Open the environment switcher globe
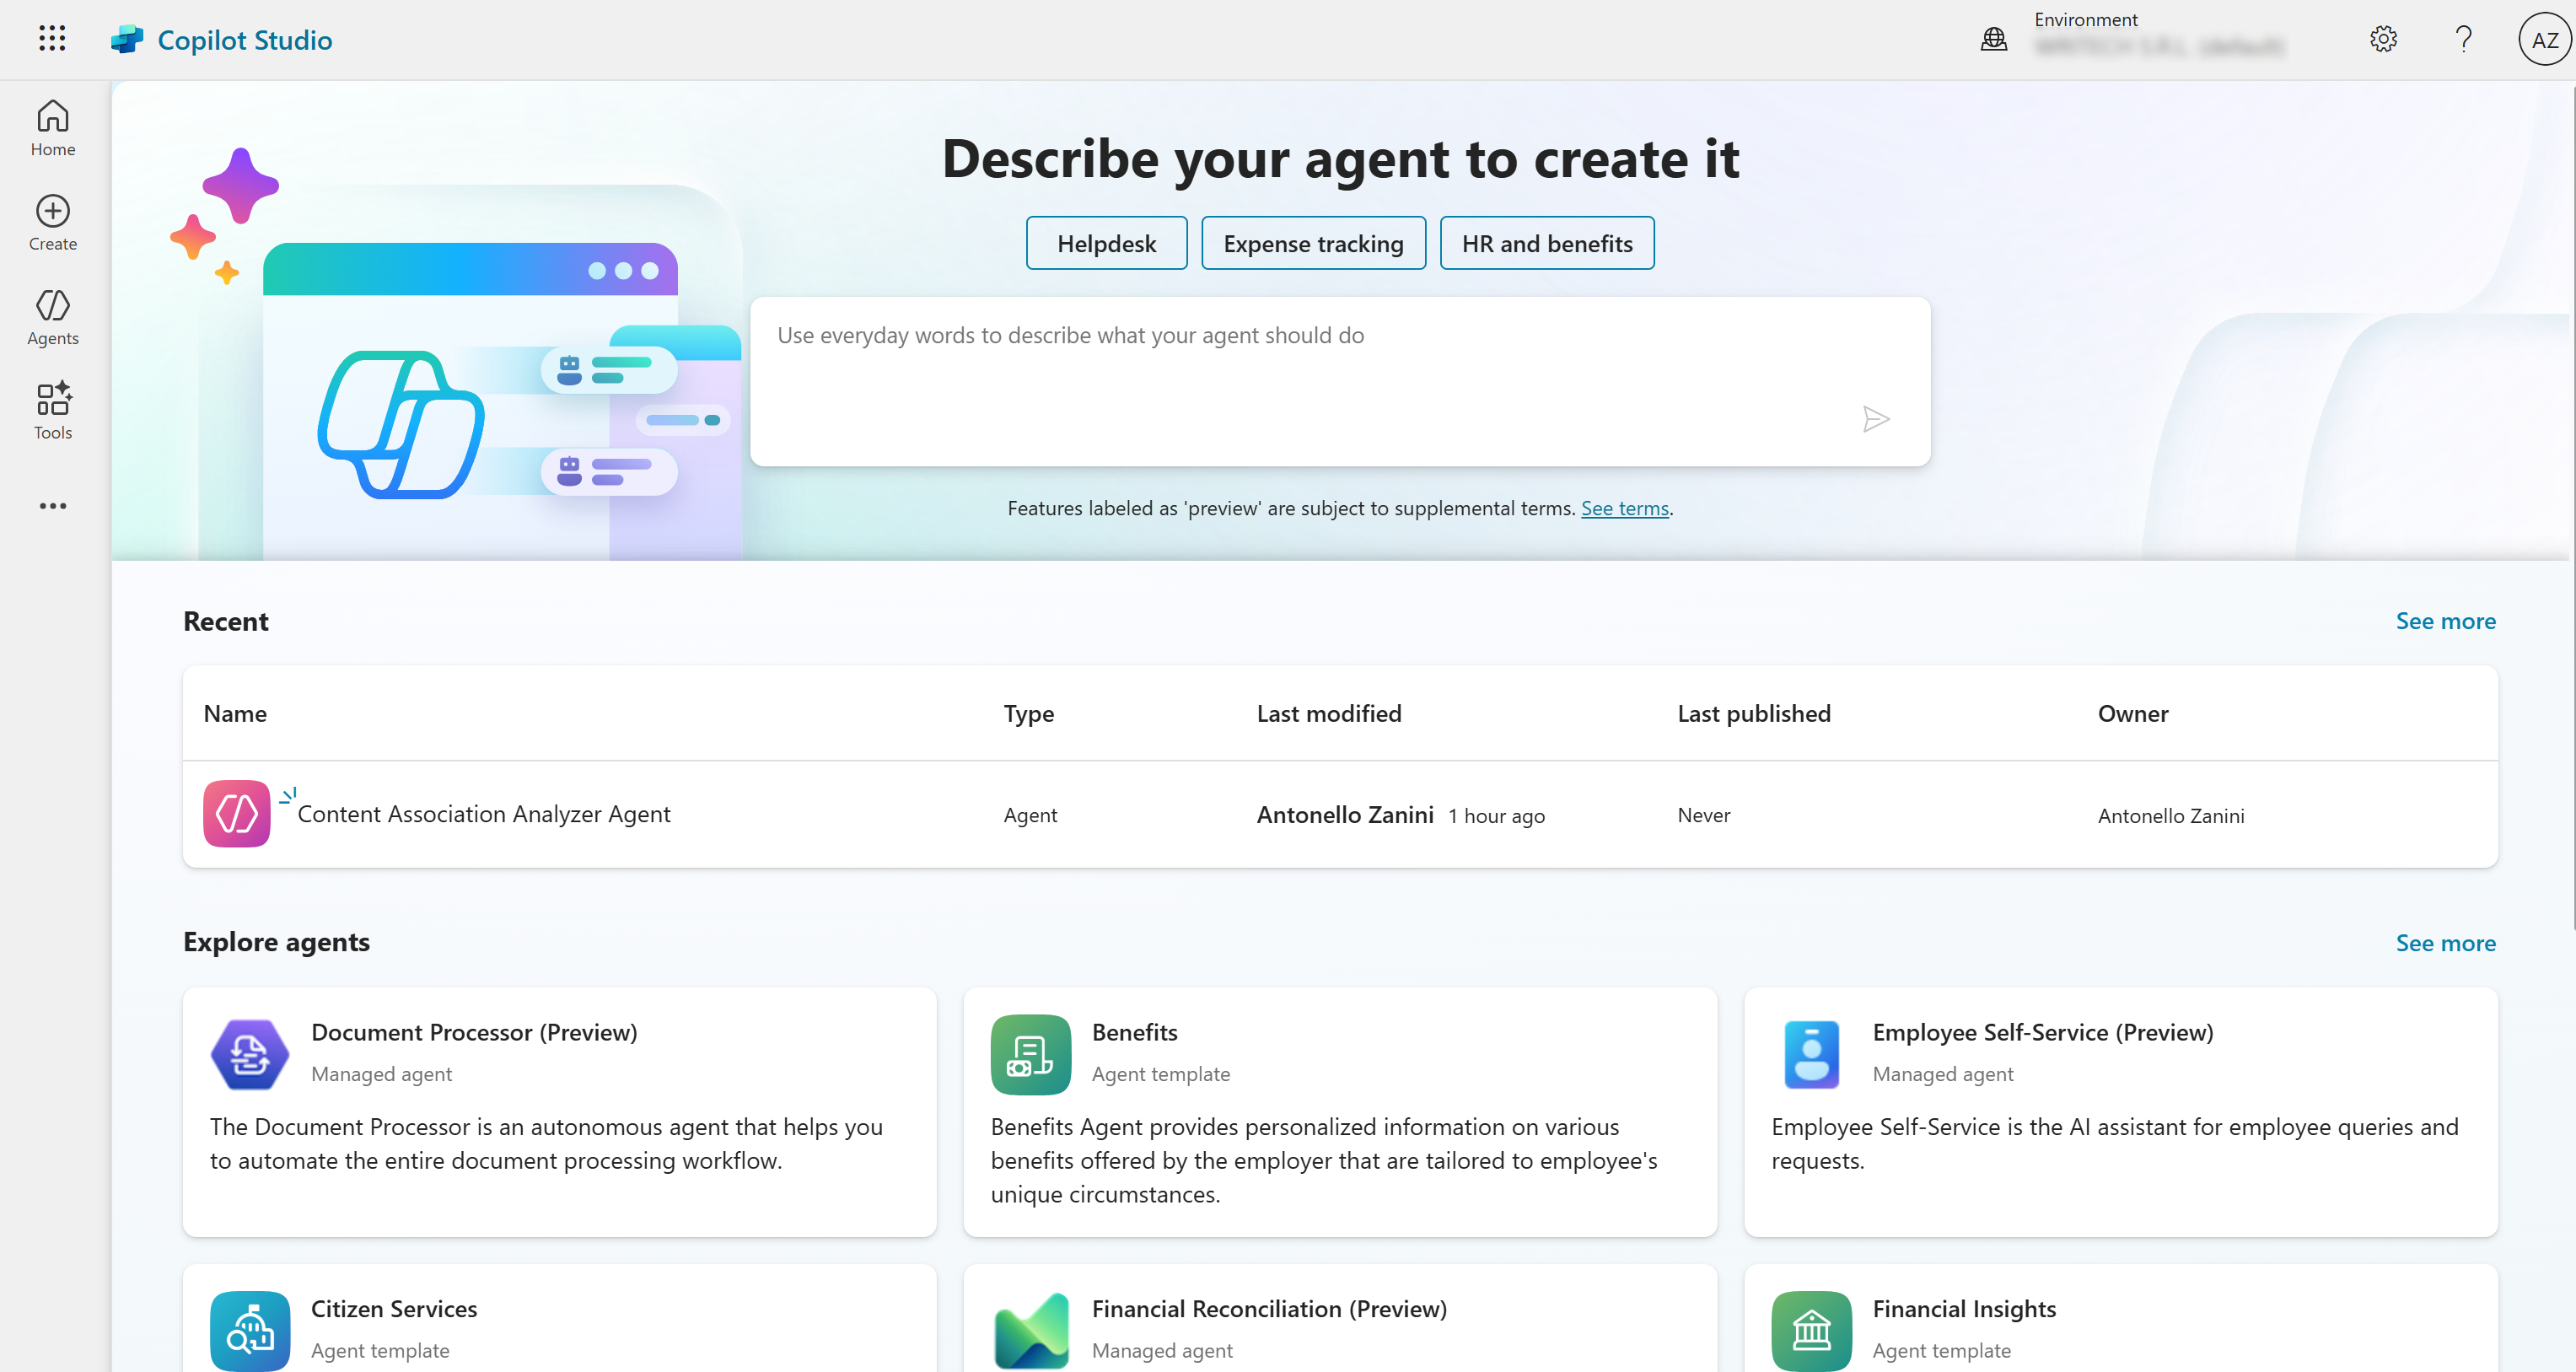This screenshot has width=2576, height=1372. pos(1993,39)
